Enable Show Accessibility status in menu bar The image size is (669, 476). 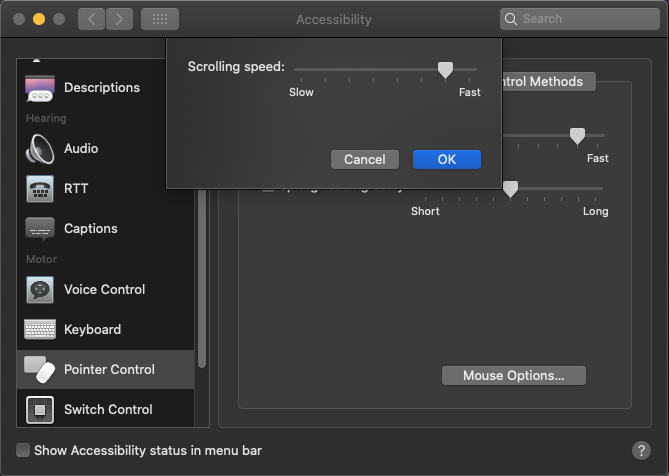click(23, 450)
